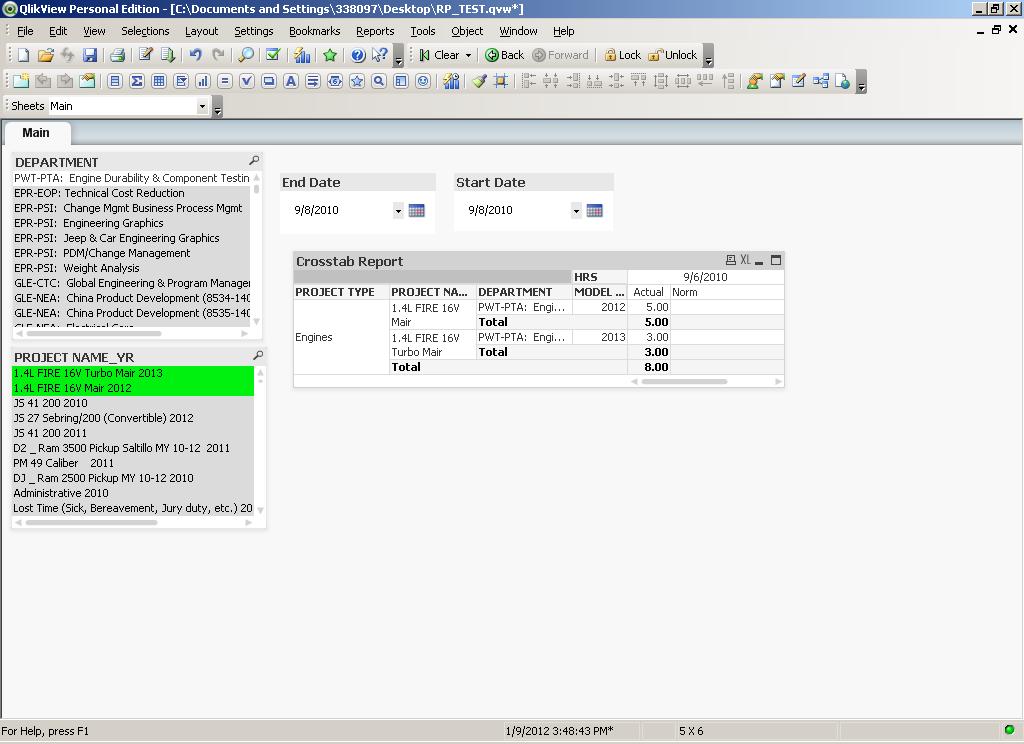
Task: Expand the Clear button dropdown arrow
Action: click(468, 56)
